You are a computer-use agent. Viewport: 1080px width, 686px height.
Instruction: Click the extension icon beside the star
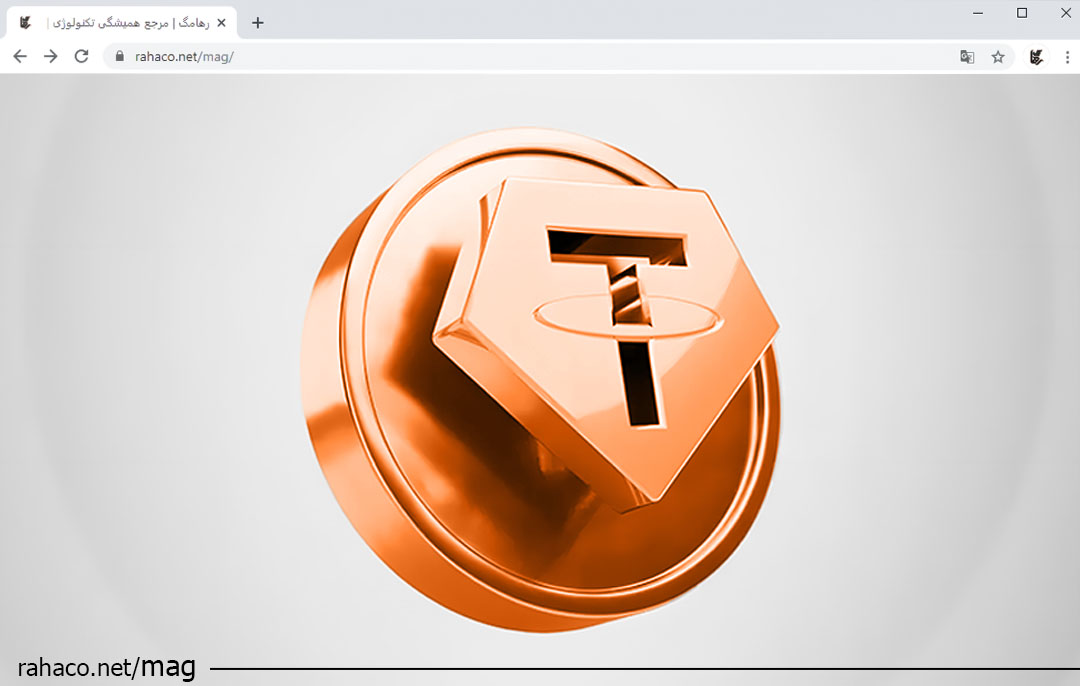pyautogui.click(x=1037, y=57)
